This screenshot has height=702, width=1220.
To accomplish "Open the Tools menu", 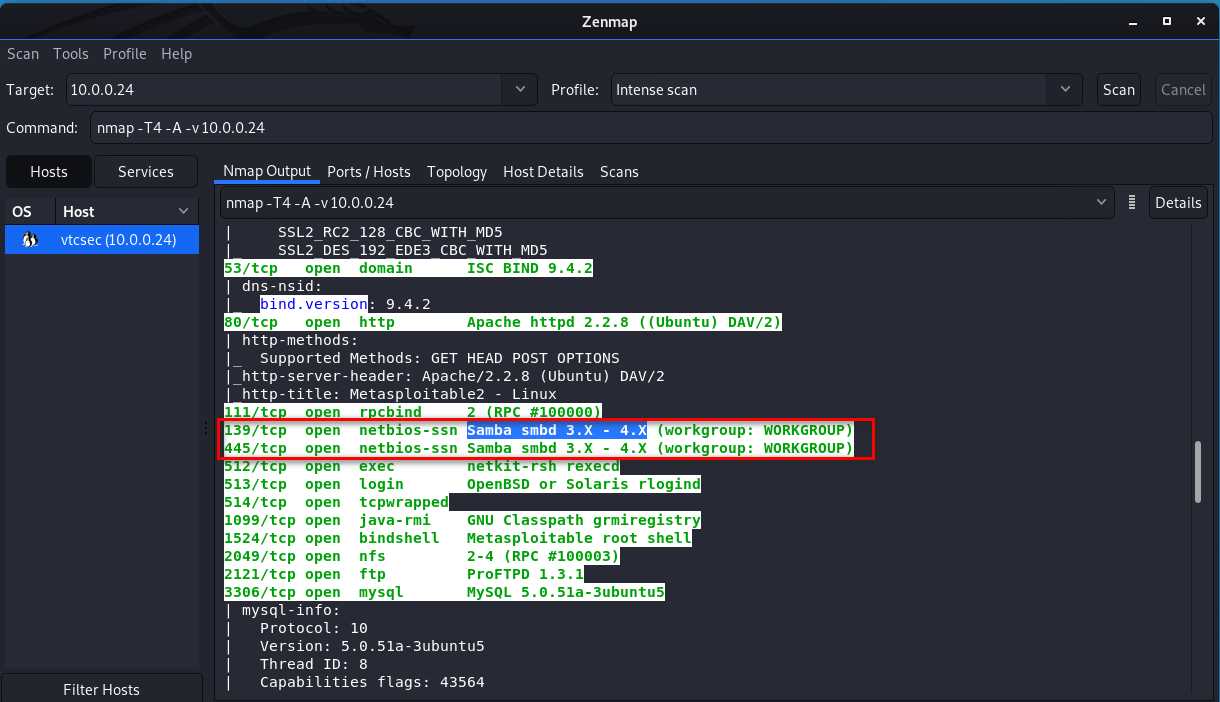I will point(71,54).
